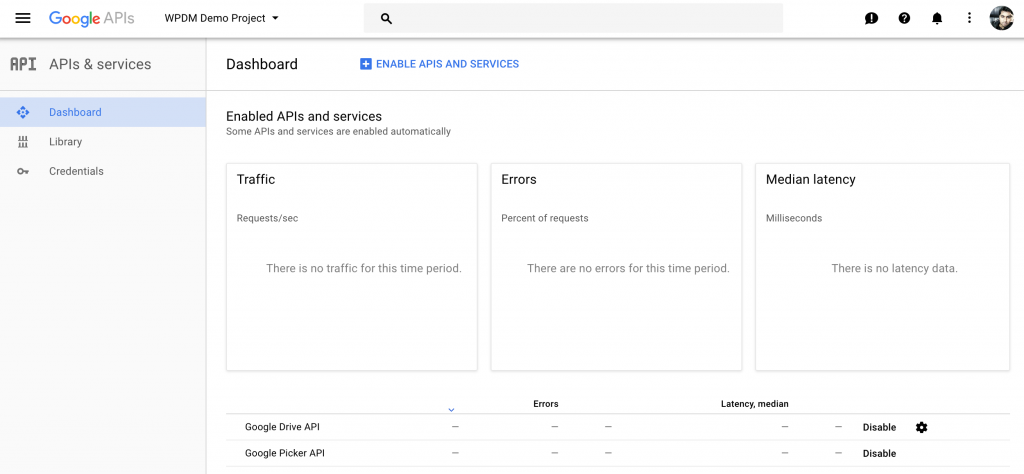Viewport: 1024px width, 474px height.
Task: Click the Errors column header
Action: click(546, 404)
